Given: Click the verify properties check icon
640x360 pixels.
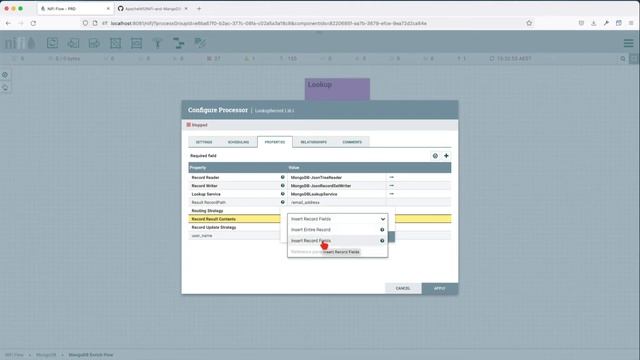Looking at the screenshot, I should [x=435, y=156].
